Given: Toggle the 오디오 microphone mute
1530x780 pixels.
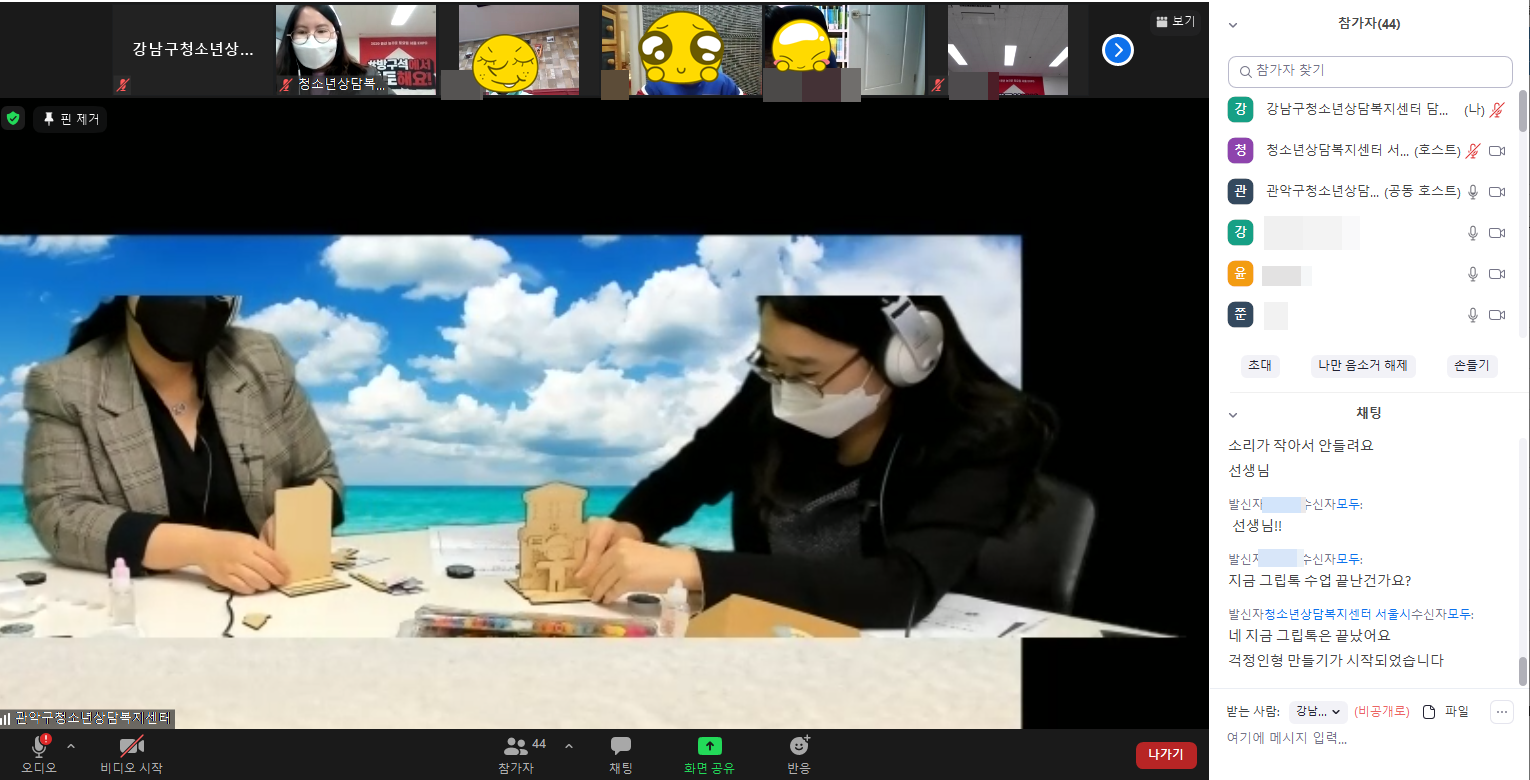Looking at the screenshot, I should point(39,746).
